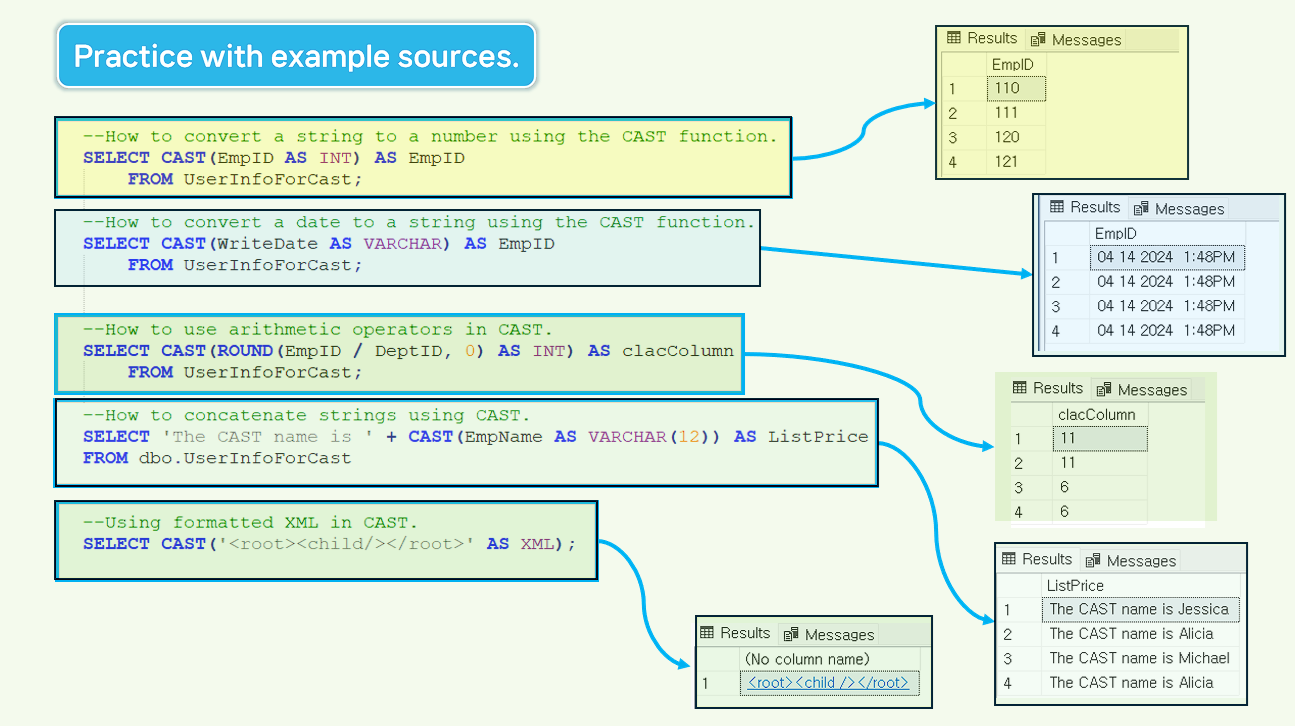Select fourth-row 'The CAST name is Alicia' cell
The height and width of the screenshot is (726, 1295).
[1140, 683]
